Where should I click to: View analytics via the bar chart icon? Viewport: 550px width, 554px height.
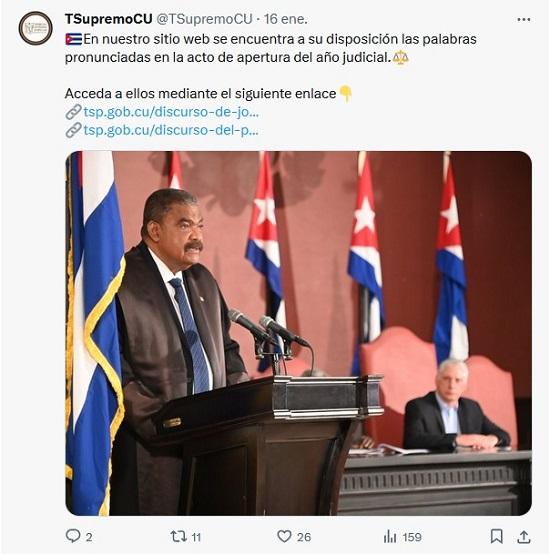(x=390, y=537)
